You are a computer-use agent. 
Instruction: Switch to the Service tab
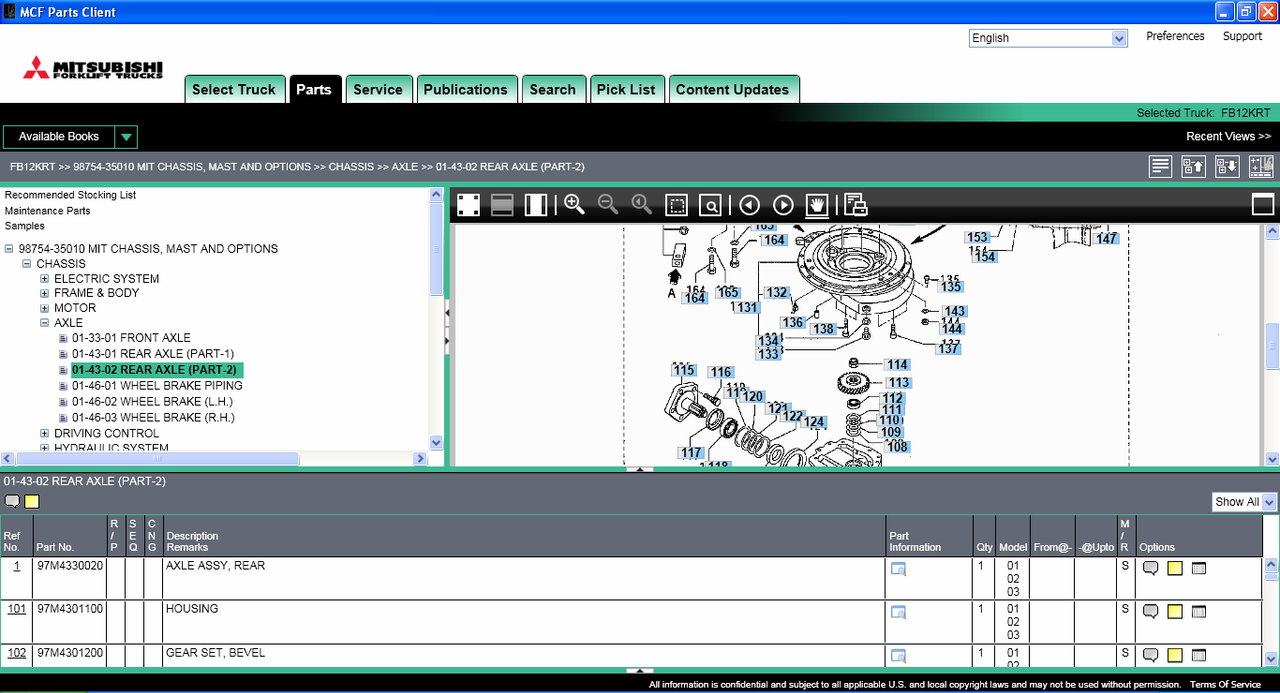(x=378, y=89)
